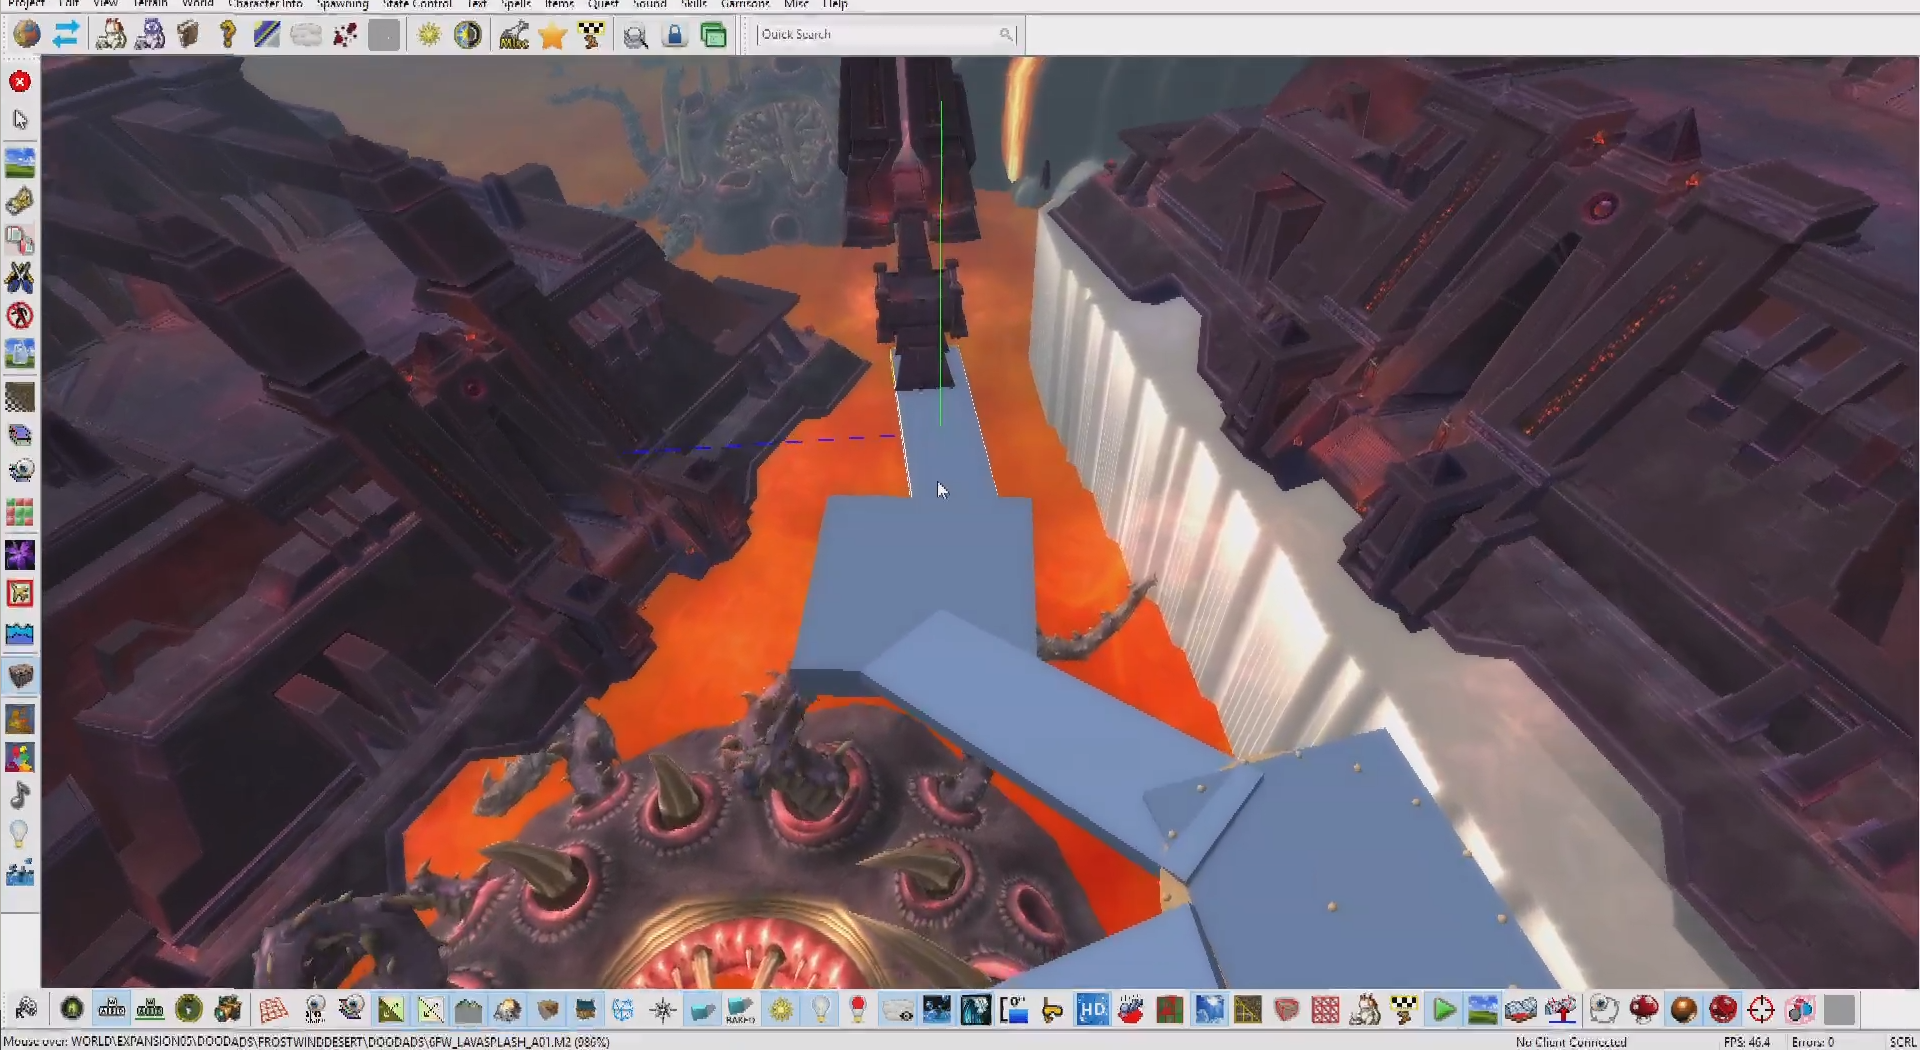This screenshot has width=1920, height=1050.
Task: Open the Garrisons menu
Action: pyautogui.click(x=745, y=4)
